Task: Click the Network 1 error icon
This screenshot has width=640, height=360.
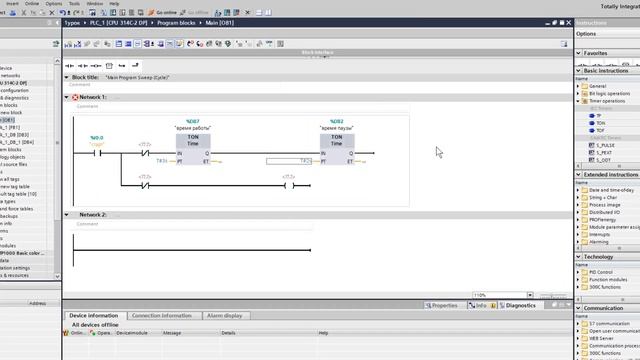Action: tap(75, 97)
